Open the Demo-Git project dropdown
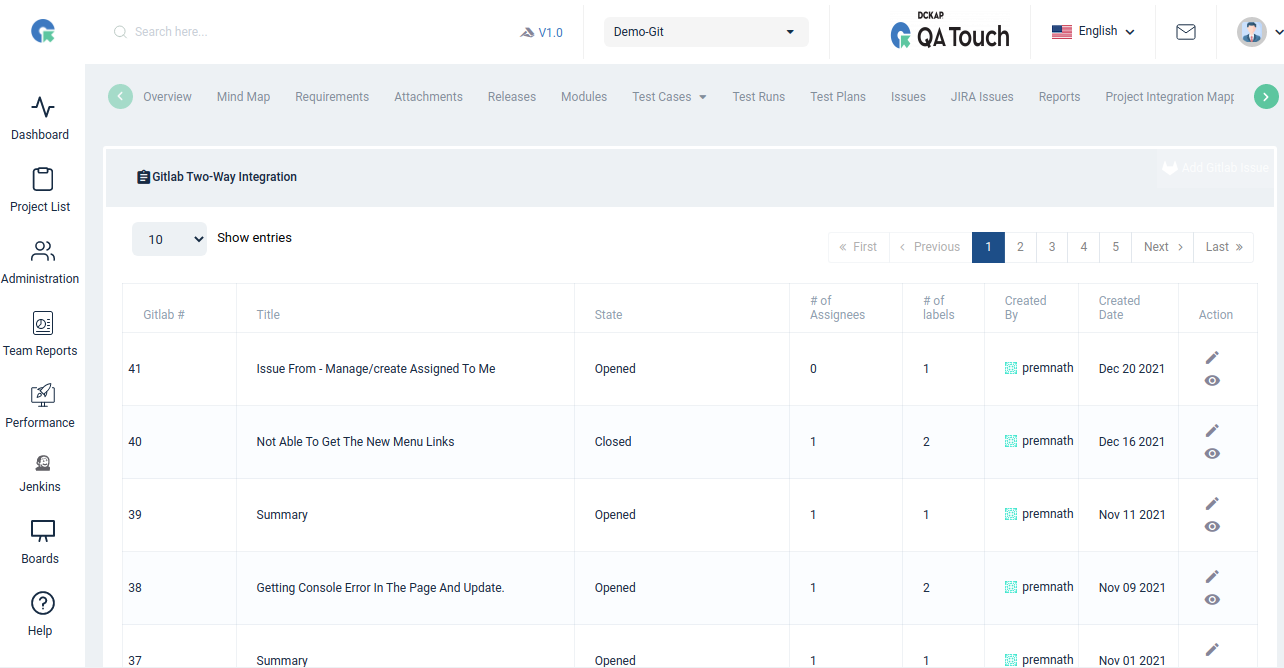Image resolution: width=1284 pixels, height=668 pixels. pyautogui.click(x=706, y=31)
